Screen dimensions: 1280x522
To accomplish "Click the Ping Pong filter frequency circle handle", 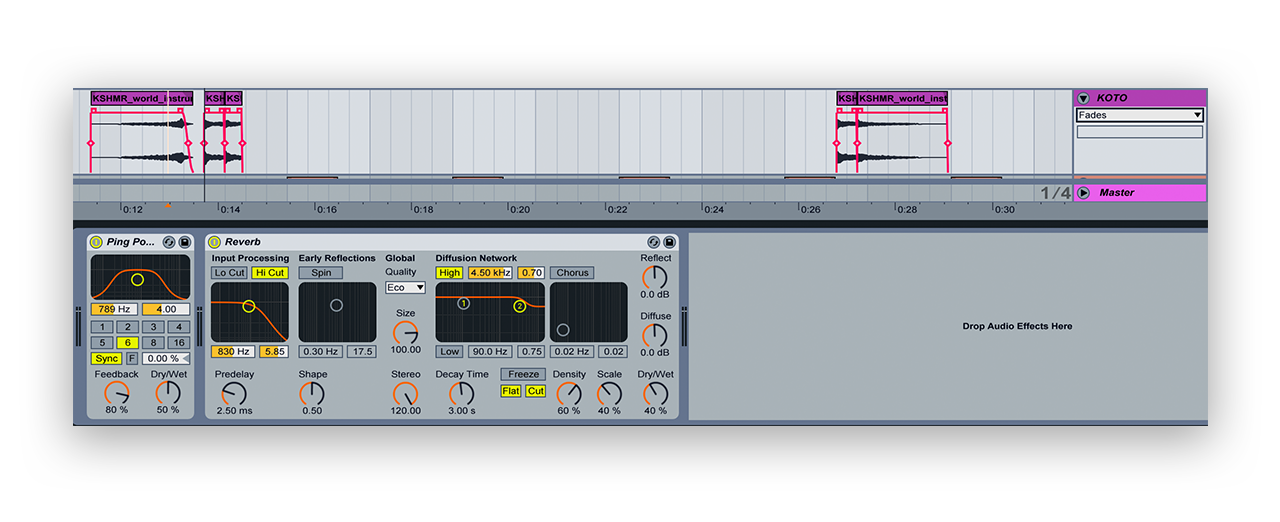I will click(137, 280).
